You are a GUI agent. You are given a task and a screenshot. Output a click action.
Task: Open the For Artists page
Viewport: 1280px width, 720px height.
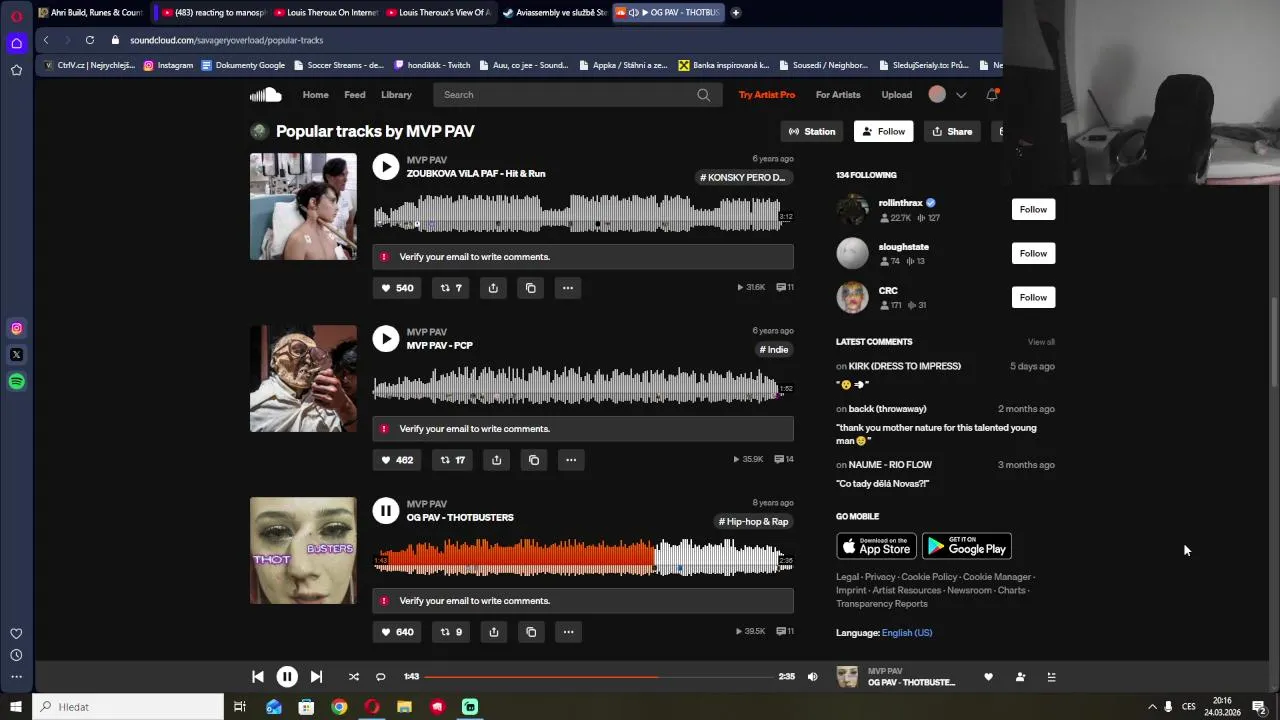(x=838, y=95)
